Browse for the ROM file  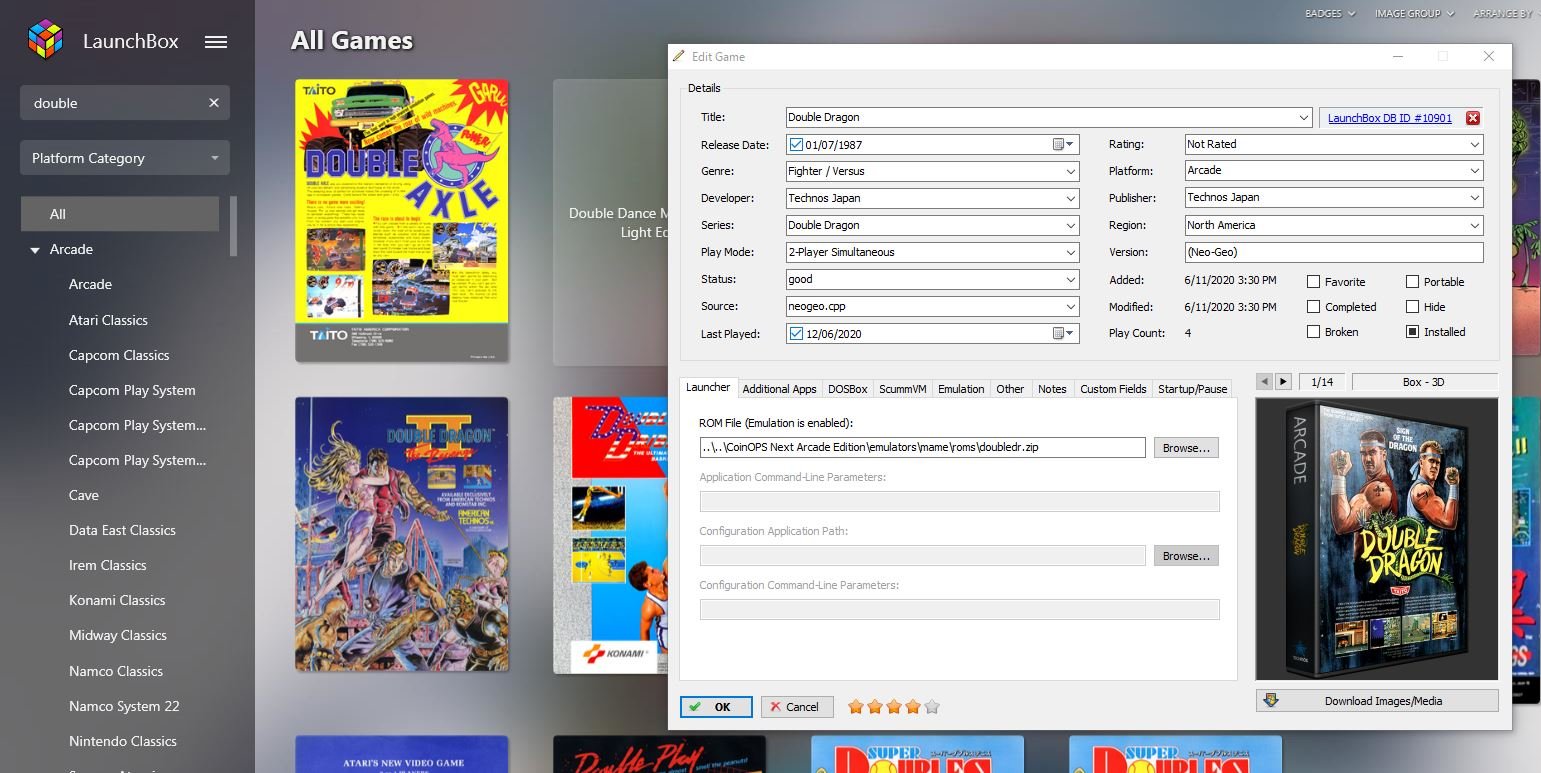(1186, 448)
